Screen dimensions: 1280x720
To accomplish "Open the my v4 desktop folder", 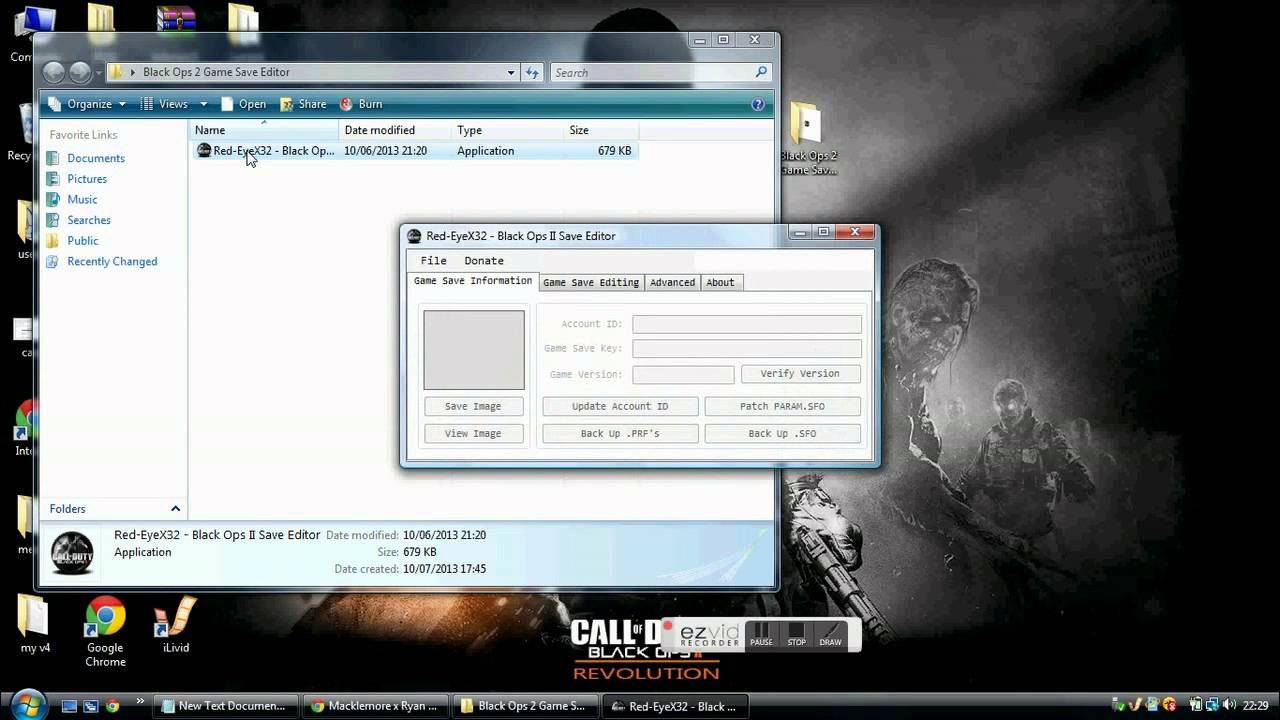I will click(x=36, y=627).
